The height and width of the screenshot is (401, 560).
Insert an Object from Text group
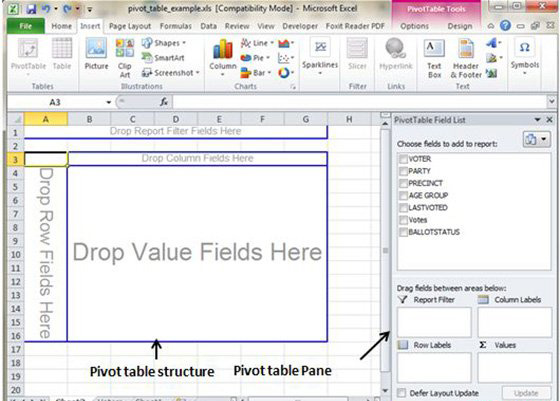pyautogui.click(x=492, y=73)
